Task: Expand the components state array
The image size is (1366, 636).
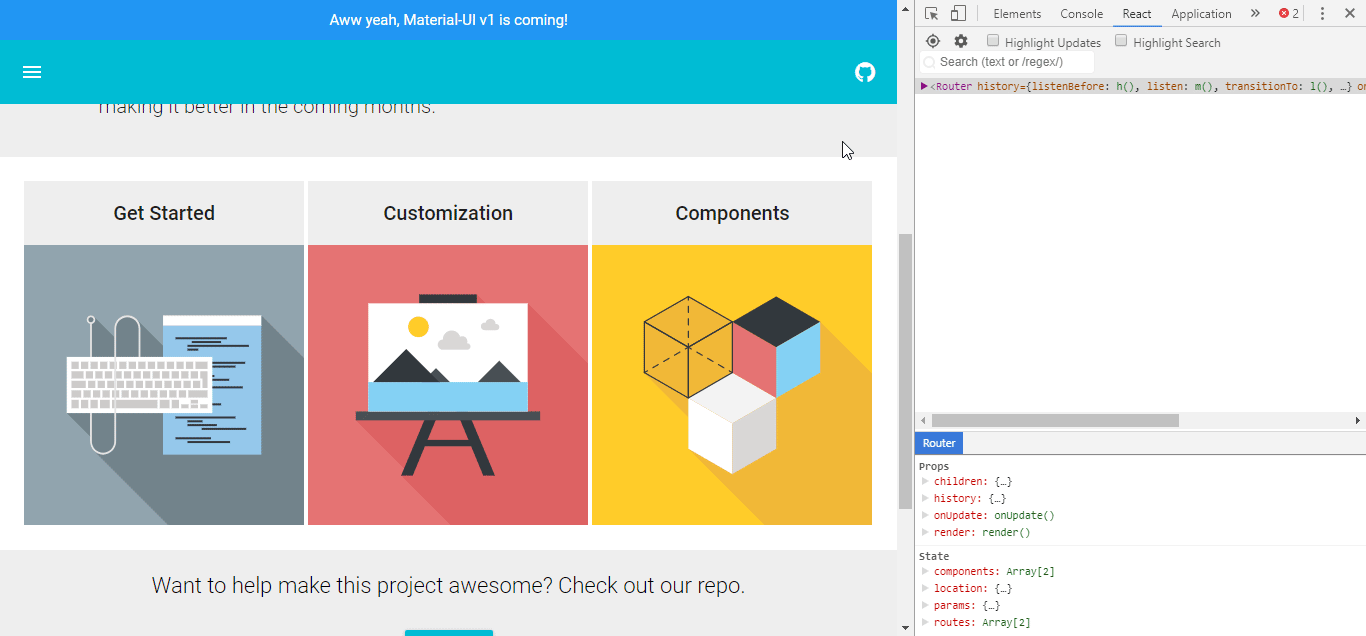Action: click(925, 572)
